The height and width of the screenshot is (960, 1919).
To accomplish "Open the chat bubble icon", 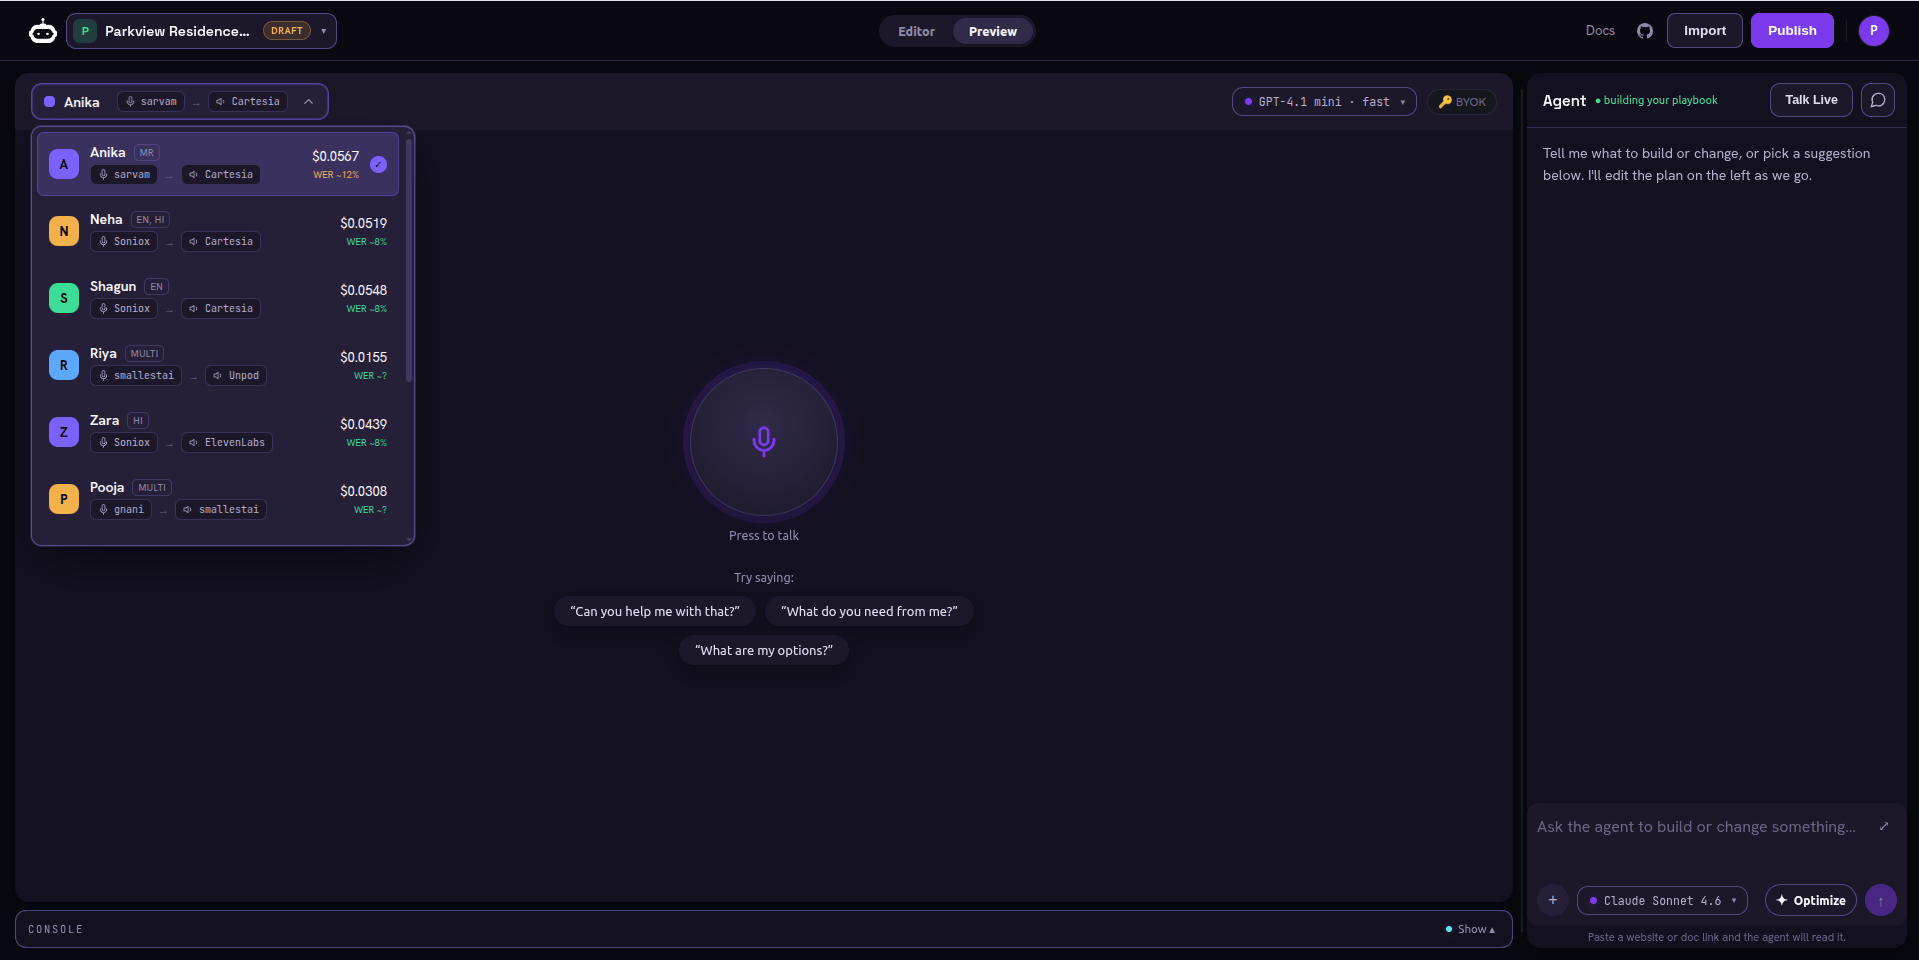I will pyautogui.click(x=1878, y=100).
